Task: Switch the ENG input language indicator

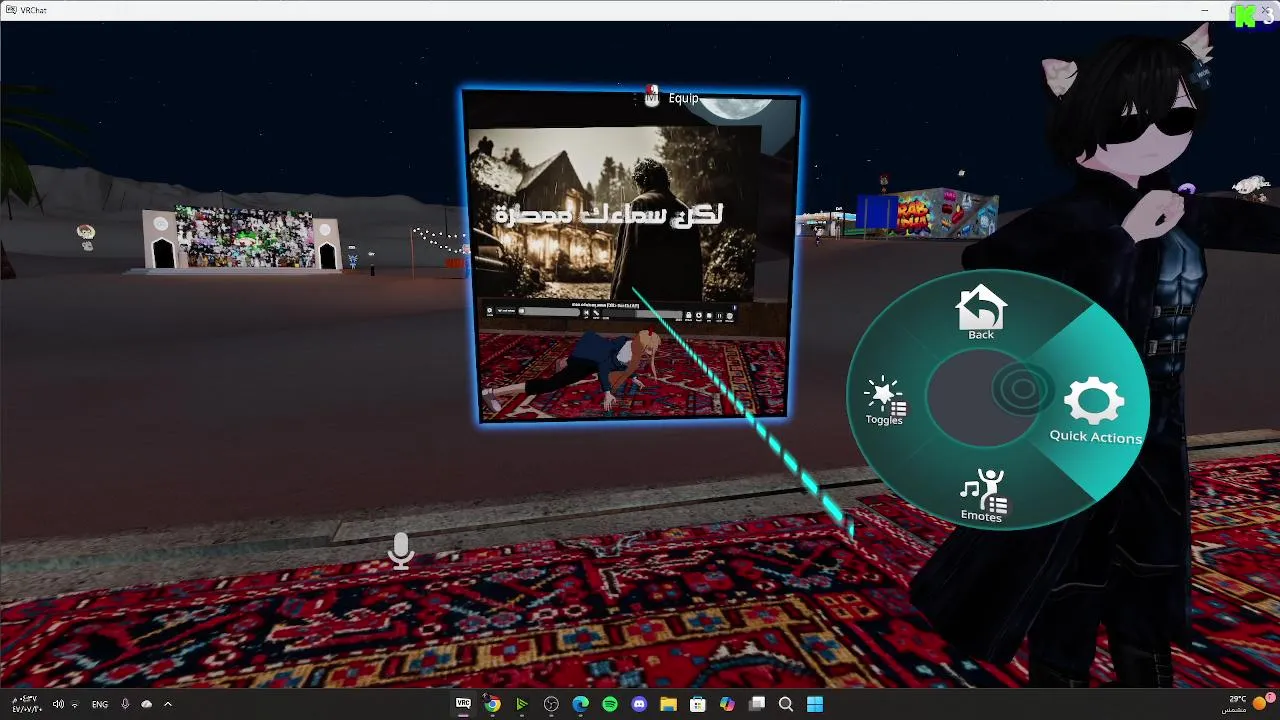Action: [x=100, y=704]
